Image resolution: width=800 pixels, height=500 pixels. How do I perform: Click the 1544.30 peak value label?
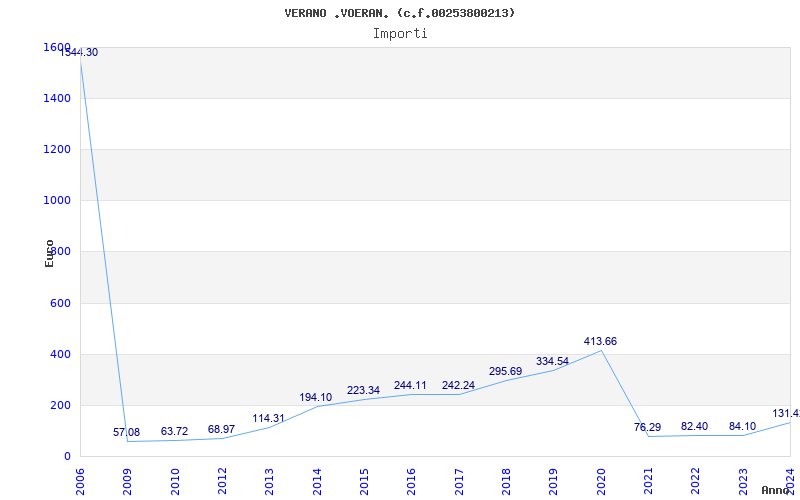(x=79, y=52)
